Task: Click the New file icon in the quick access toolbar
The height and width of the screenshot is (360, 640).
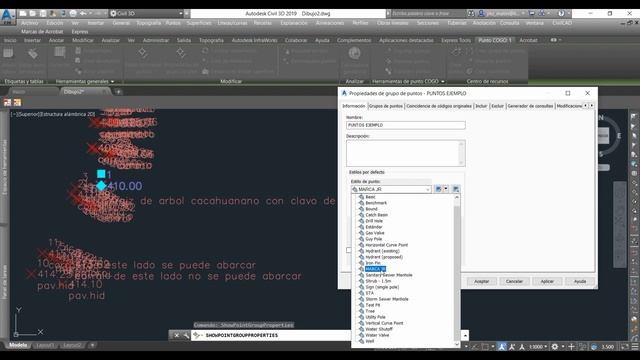Action: click(x=23, y=13)
